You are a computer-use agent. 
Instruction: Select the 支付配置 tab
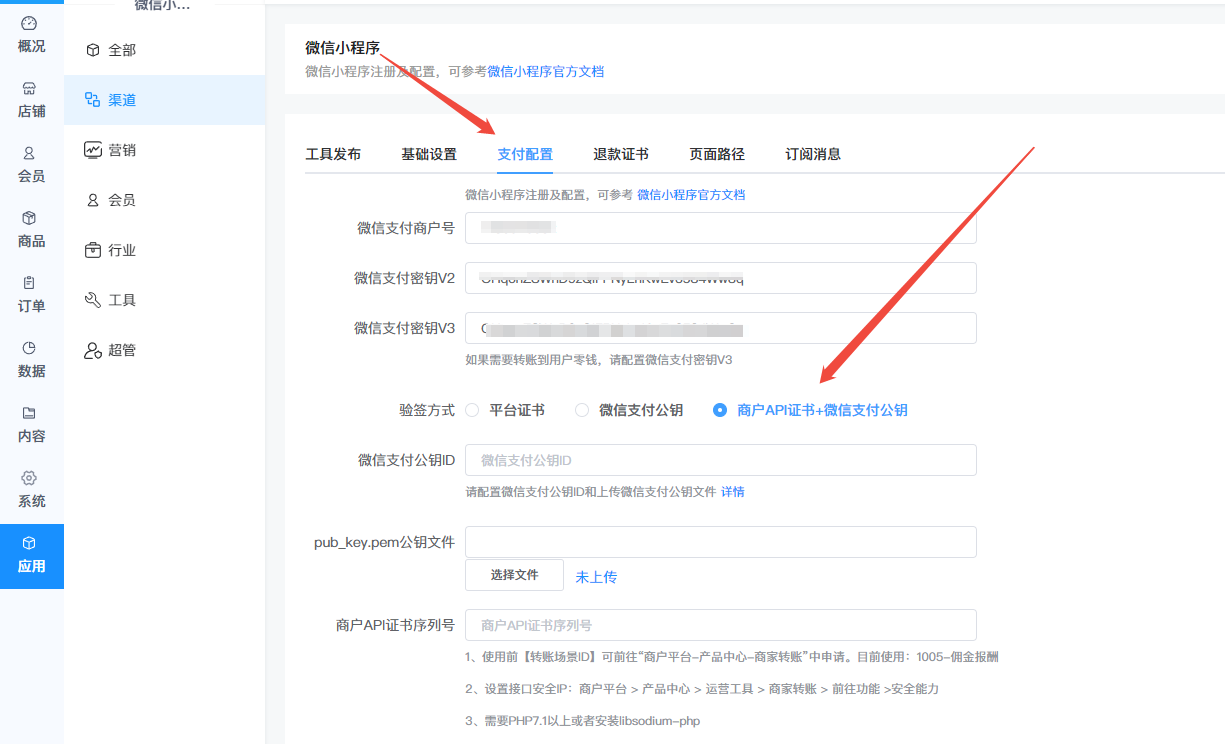(x=525, y=154)
